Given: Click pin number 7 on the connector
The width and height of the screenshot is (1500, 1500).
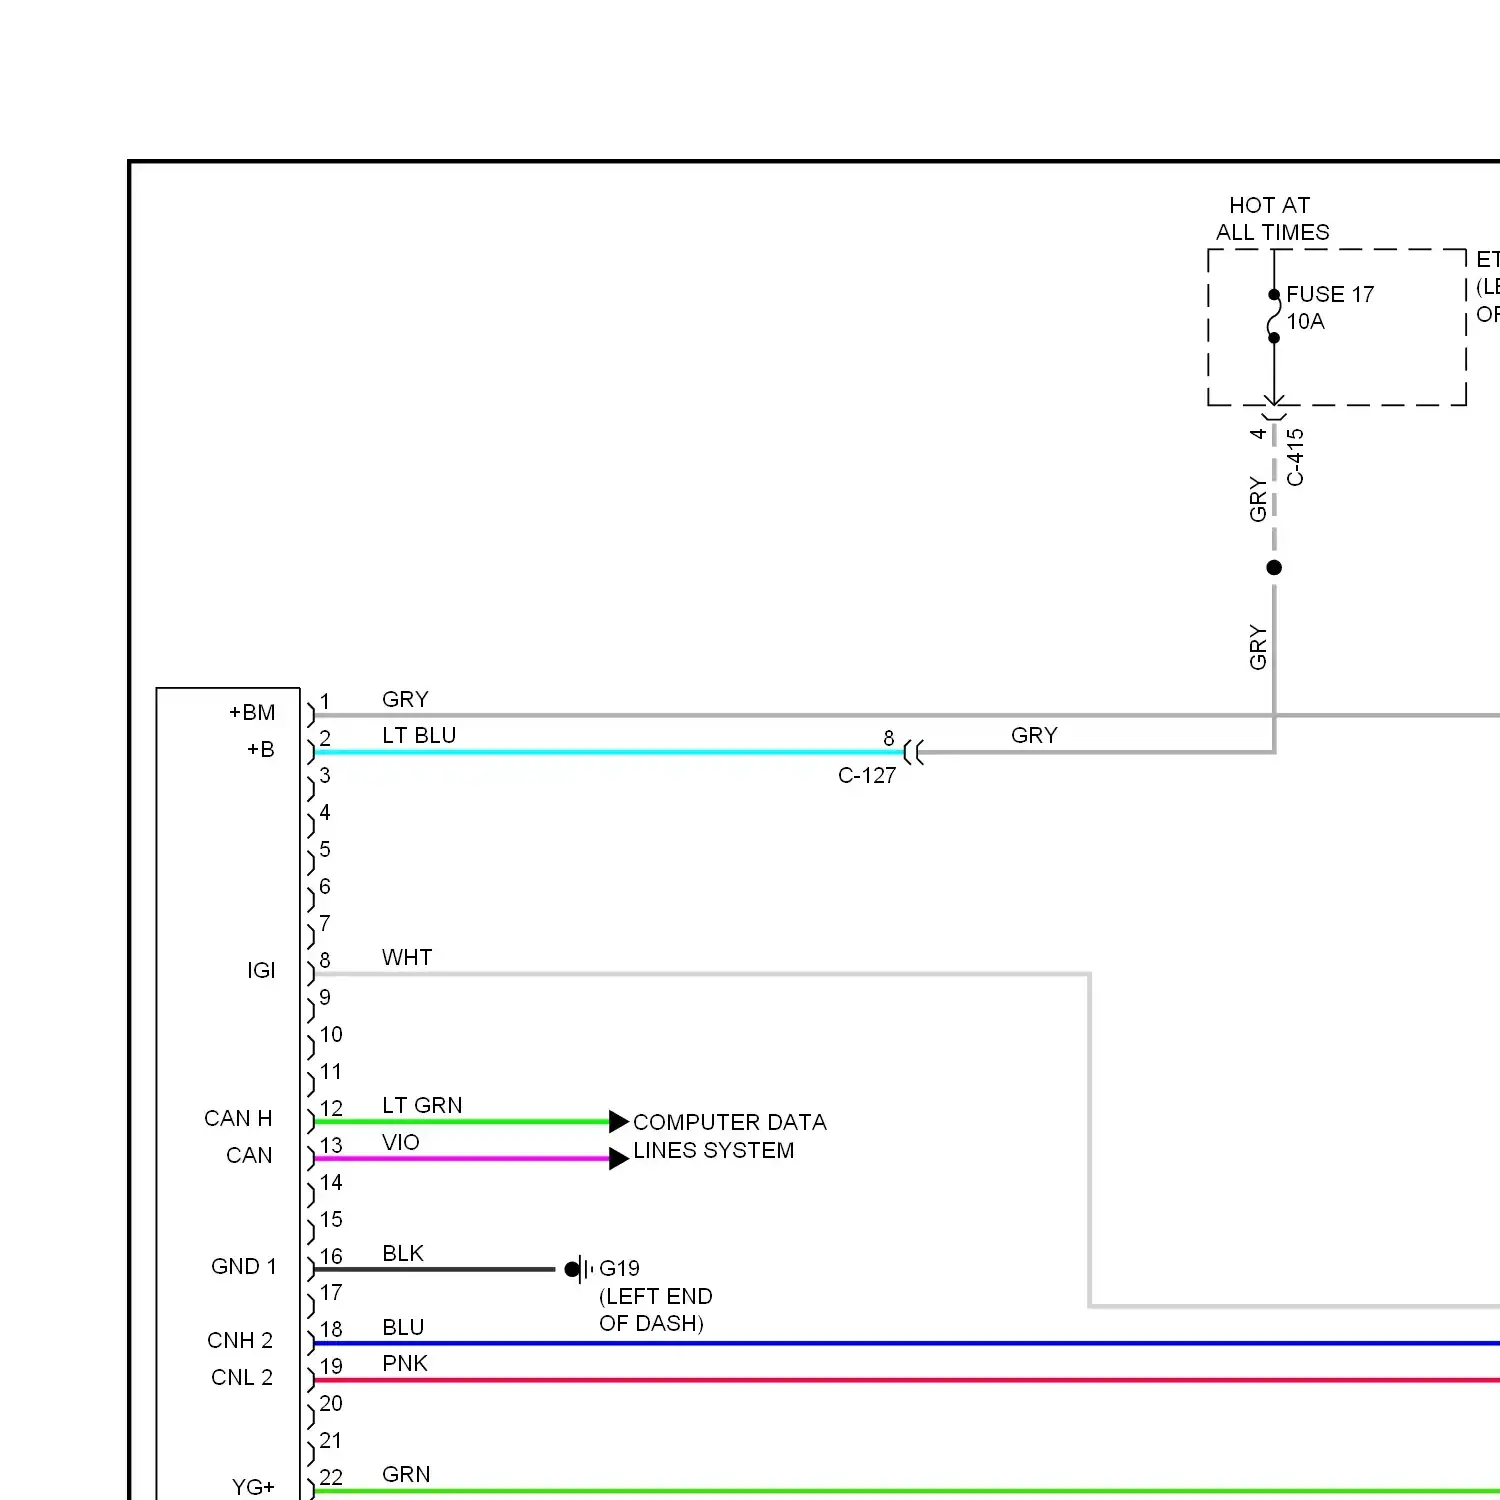Looking at the screenshot, I should pos(325,924).
